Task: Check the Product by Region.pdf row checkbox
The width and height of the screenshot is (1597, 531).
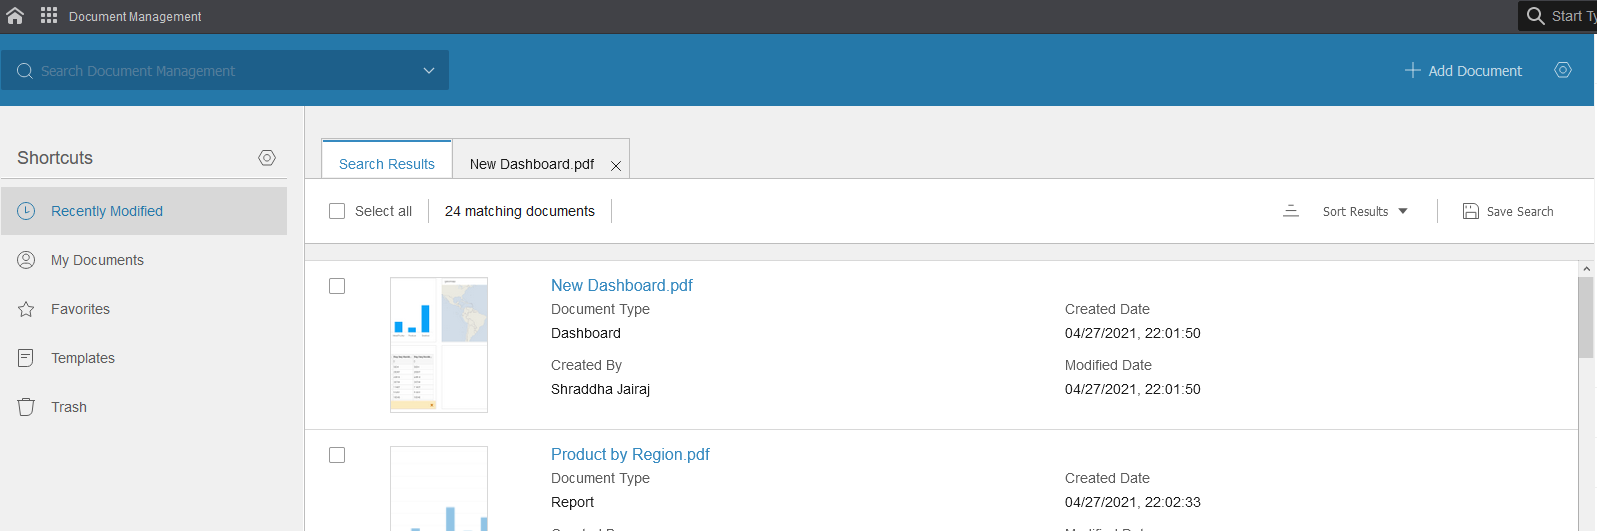Action: coord(337,455)
